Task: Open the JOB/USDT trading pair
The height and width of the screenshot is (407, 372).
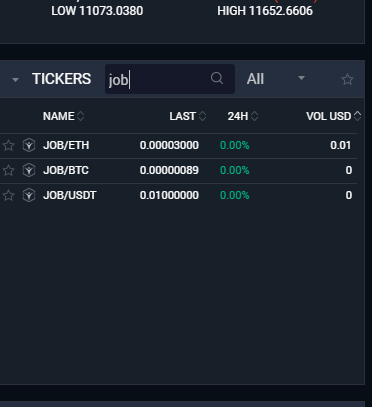Action: click(x=178, y=196)
